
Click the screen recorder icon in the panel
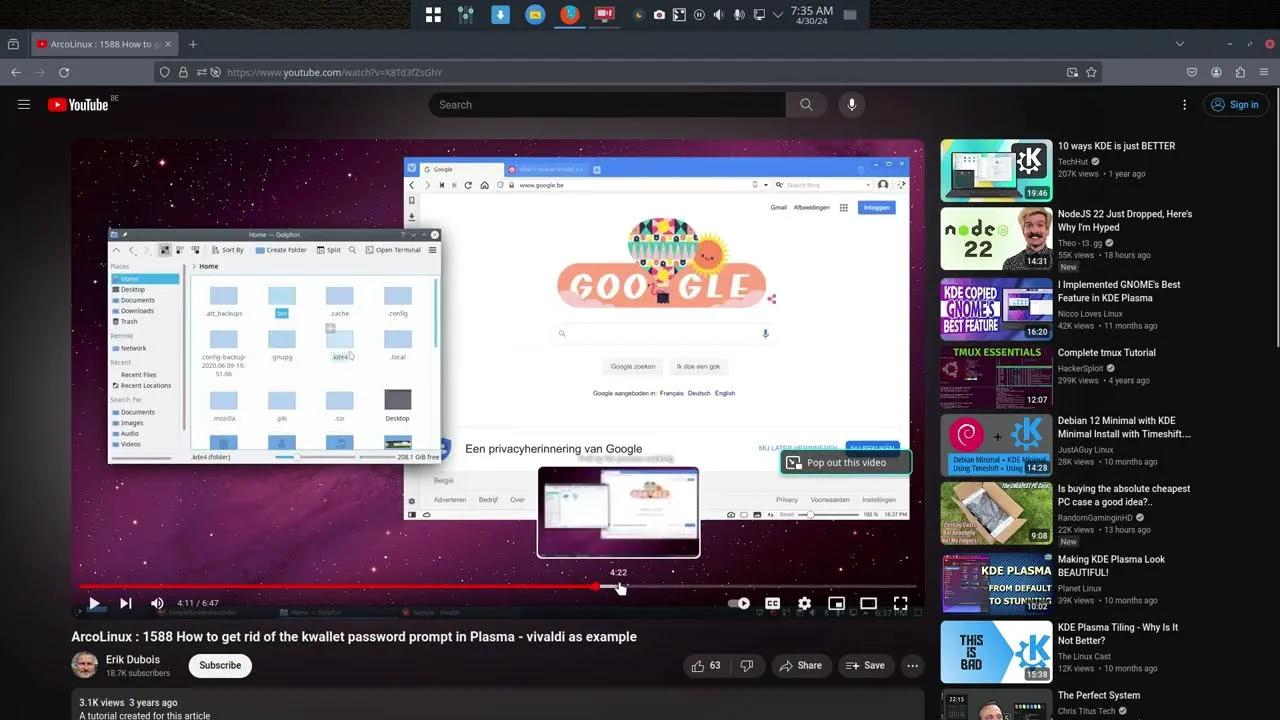coord(604,14)
